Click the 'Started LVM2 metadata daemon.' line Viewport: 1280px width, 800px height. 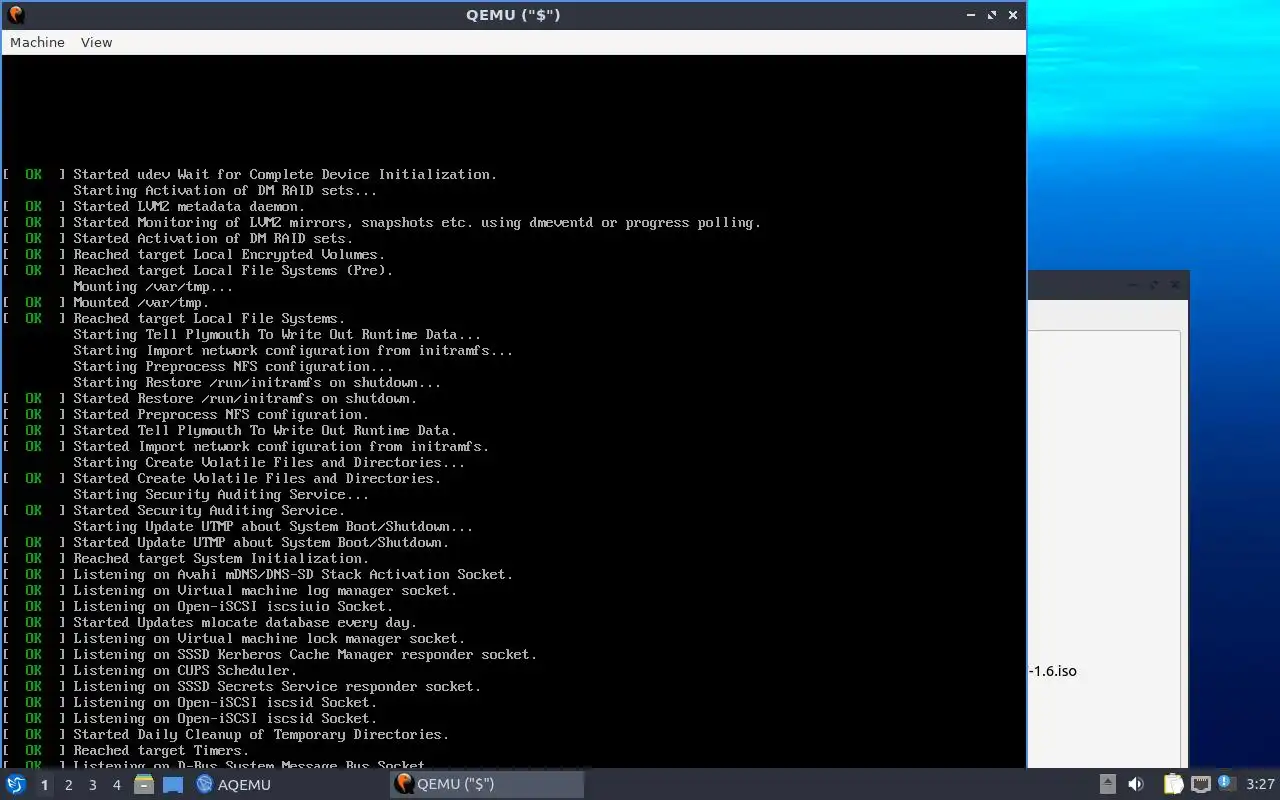pyautogui.click(x=189, y=206)
